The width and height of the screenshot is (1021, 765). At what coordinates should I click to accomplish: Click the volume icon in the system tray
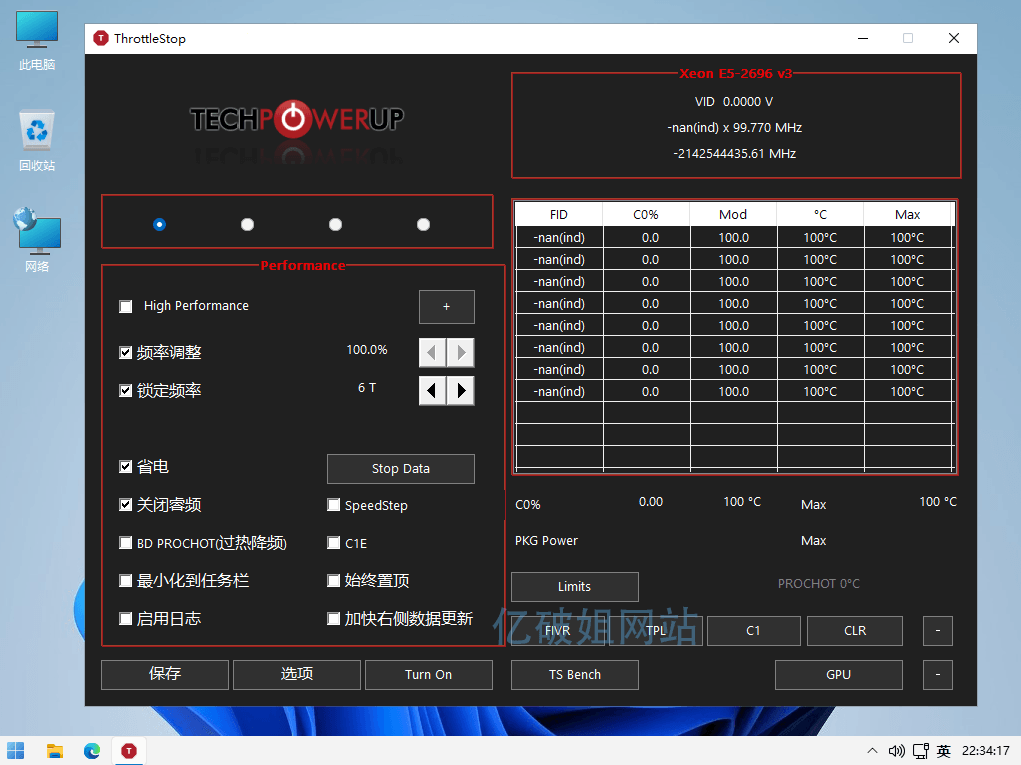click(x=896, y=750)
